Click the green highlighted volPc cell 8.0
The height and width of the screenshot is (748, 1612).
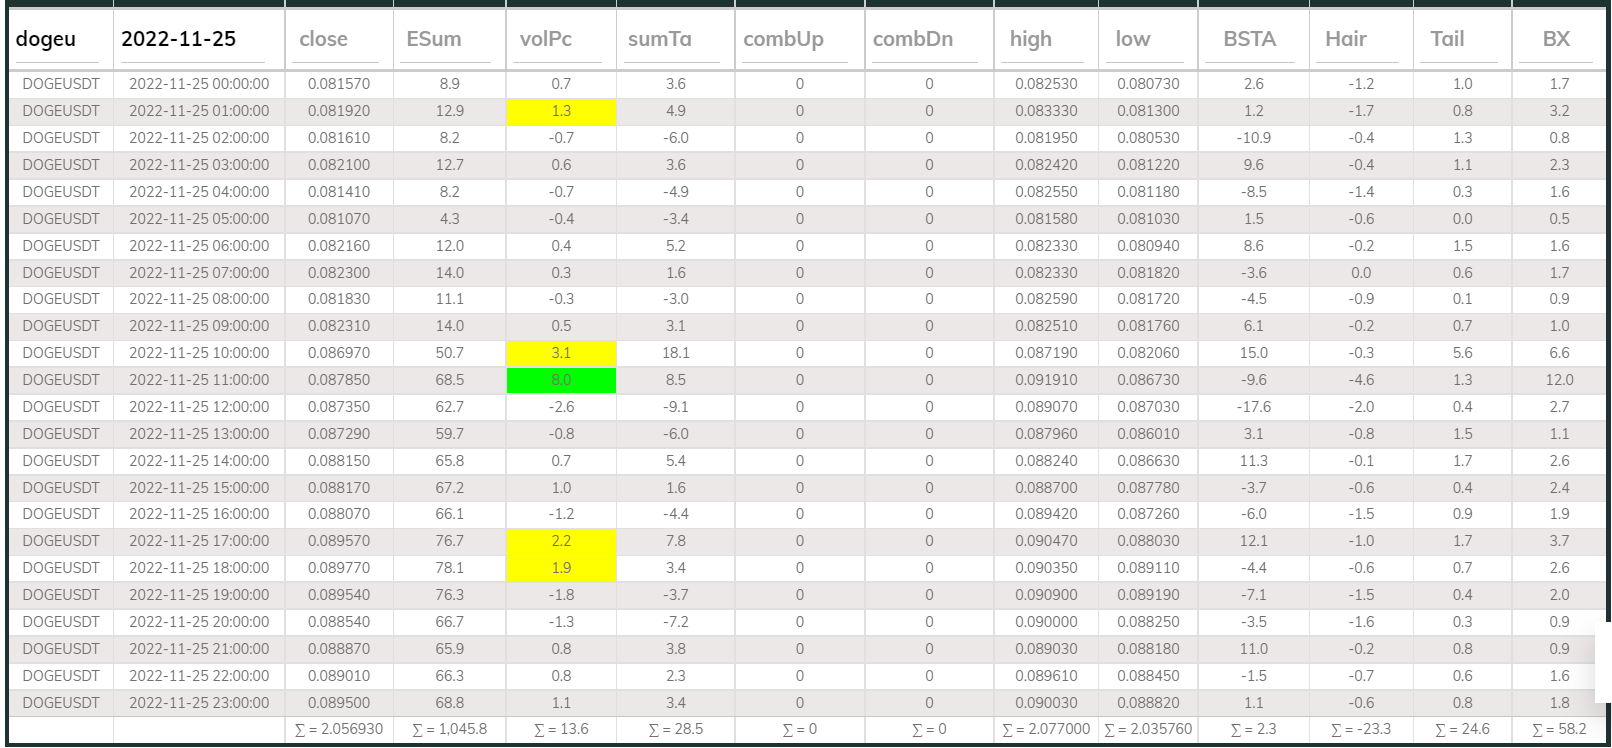[561, 380]
